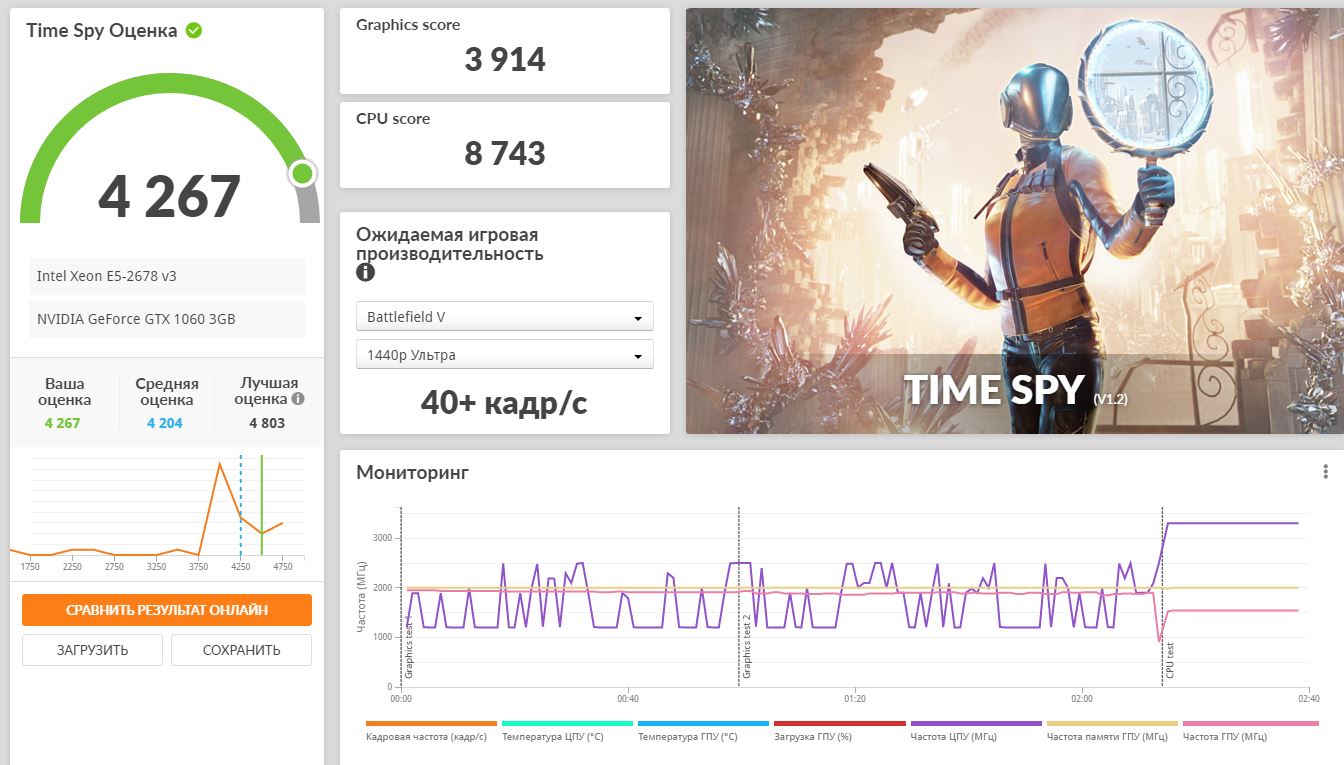Click info icon beside Лучшая оценка
Image resolution: width=1344 pixels, height=765 pixels.
pos(298,398)
